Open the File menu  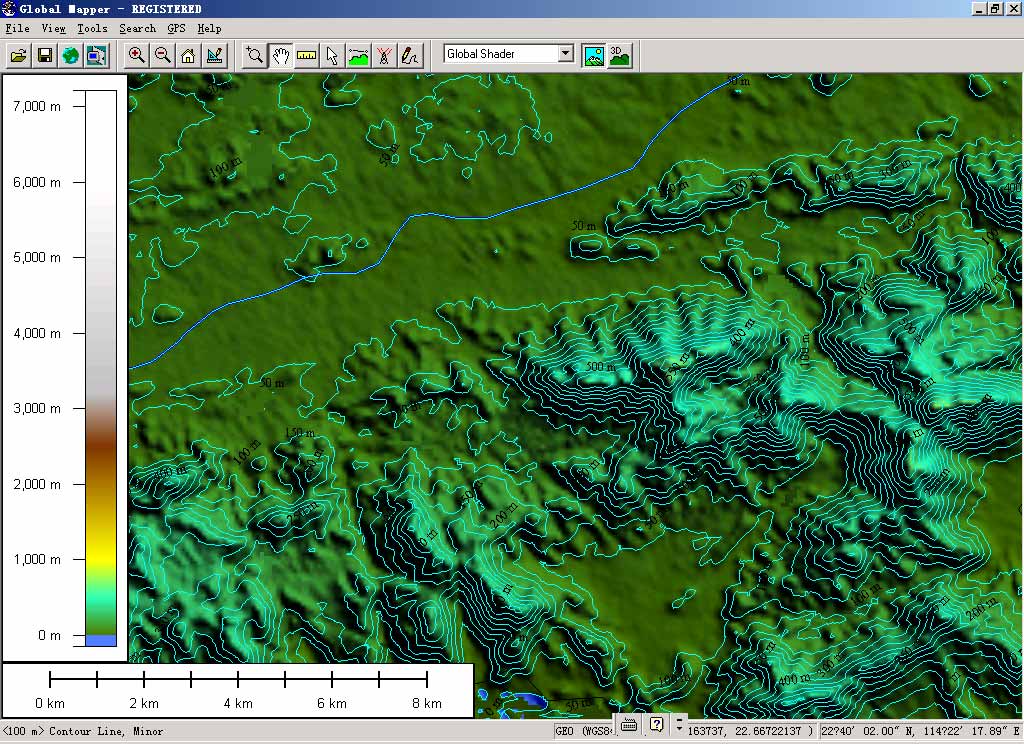pos(17,28)
